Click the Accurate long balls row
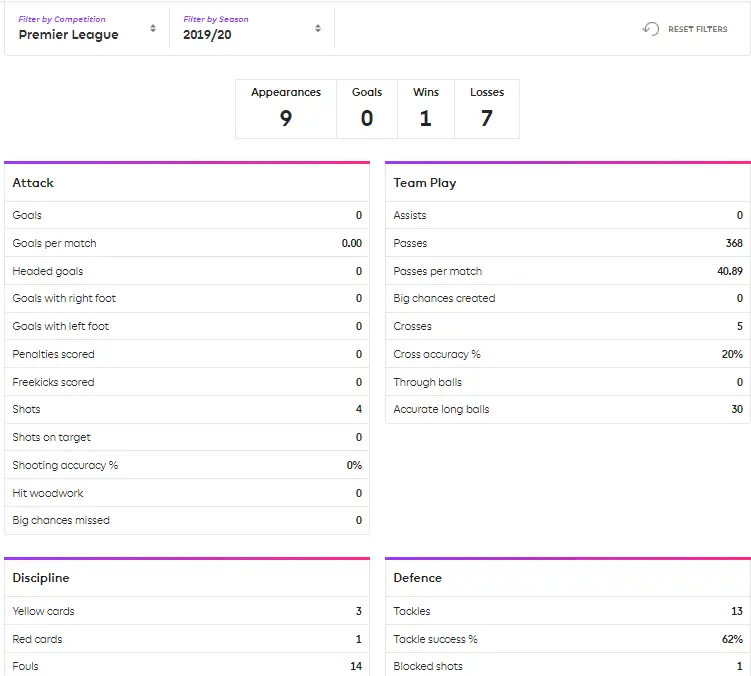Screen dimensions: 751x676 tap(567, 409)
